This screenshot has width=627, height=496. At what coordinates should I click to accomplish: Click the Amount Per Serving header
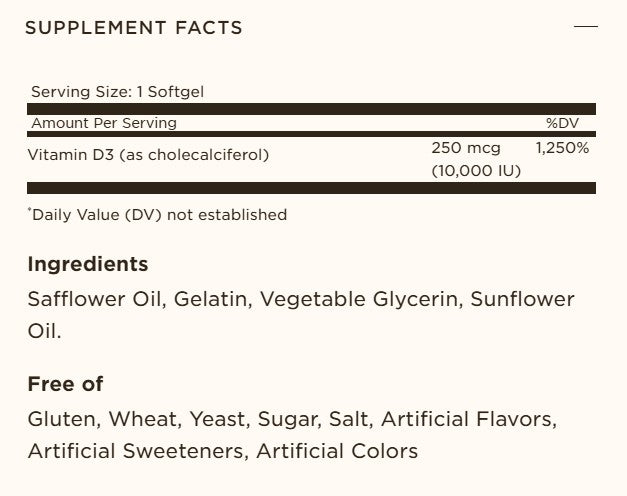click(x=104, y=123)
